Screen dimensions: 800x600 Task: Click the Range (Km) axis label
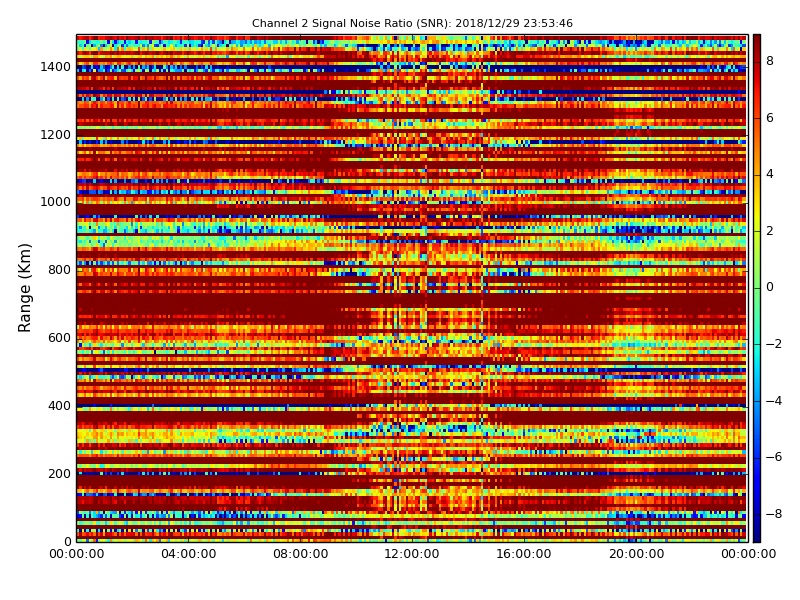[24, 288]
